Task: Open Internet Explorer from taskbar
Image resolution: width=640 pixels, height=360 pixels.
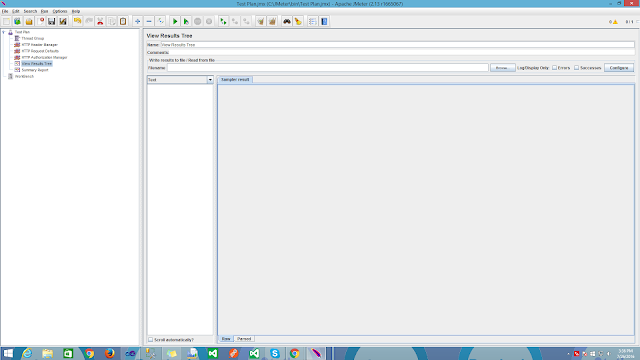Action: click(27, 353)
